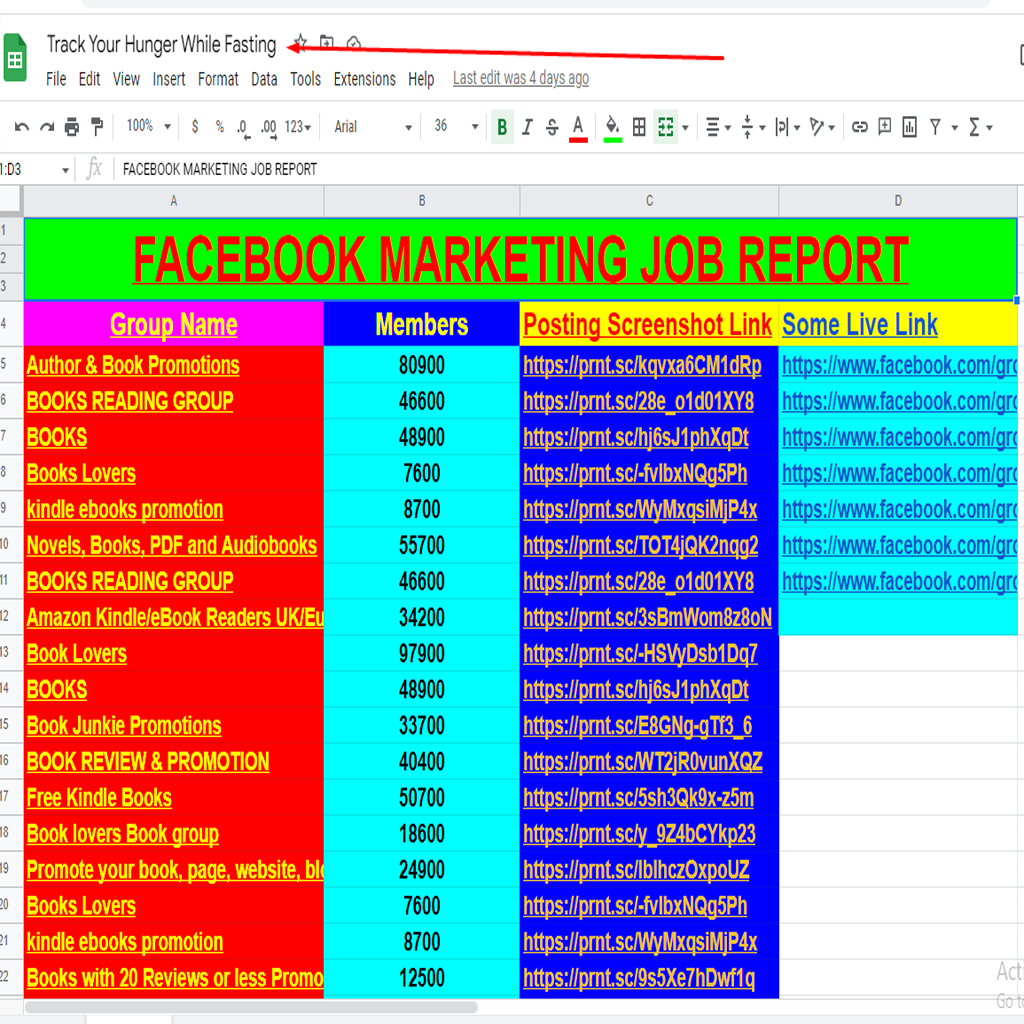The width and height of the screenshot is (1024, 1024).
Task: Format cells as percent
Action: click(x=219, y=126)
